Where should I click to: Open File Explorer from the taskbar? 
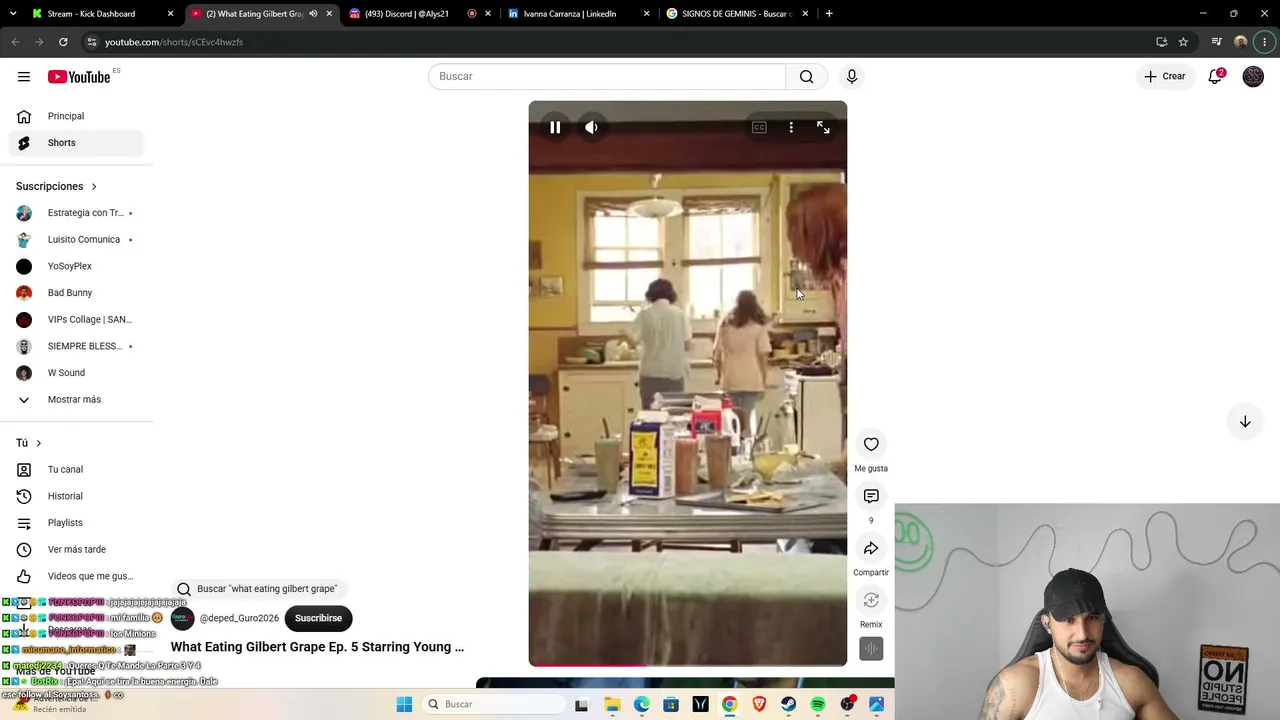[612, 704]
